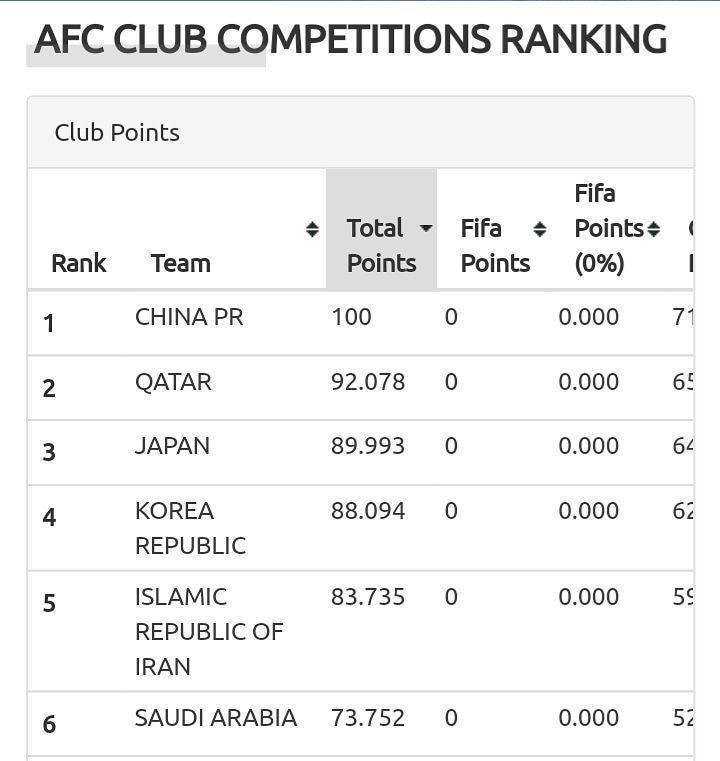The height and width of the screenshot is (761, 720).
Task: Select the QATAR team row
Action: tap(173, 382)
